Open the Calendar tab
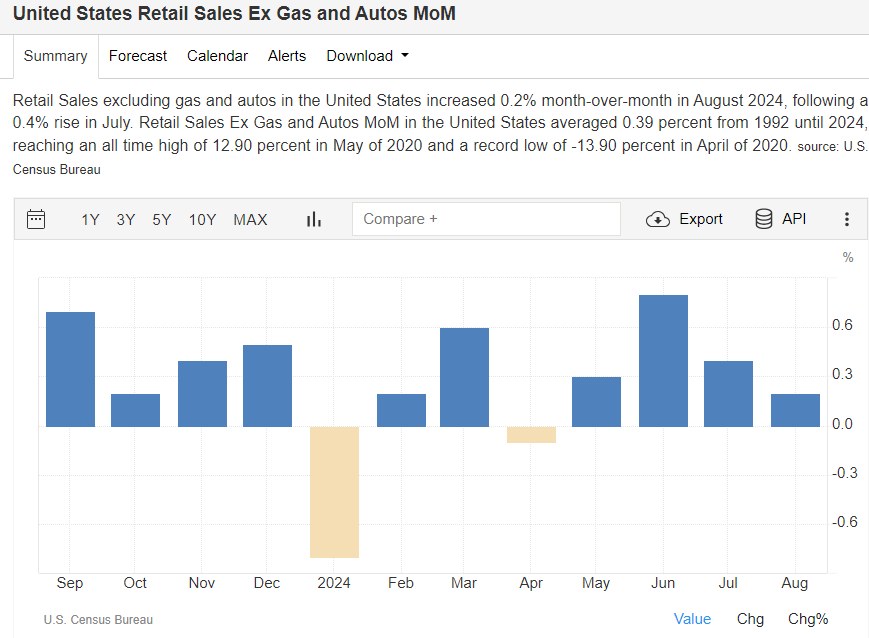Viewport: 869px width, 638px height. pyautogui.click(x=217, y=56)
